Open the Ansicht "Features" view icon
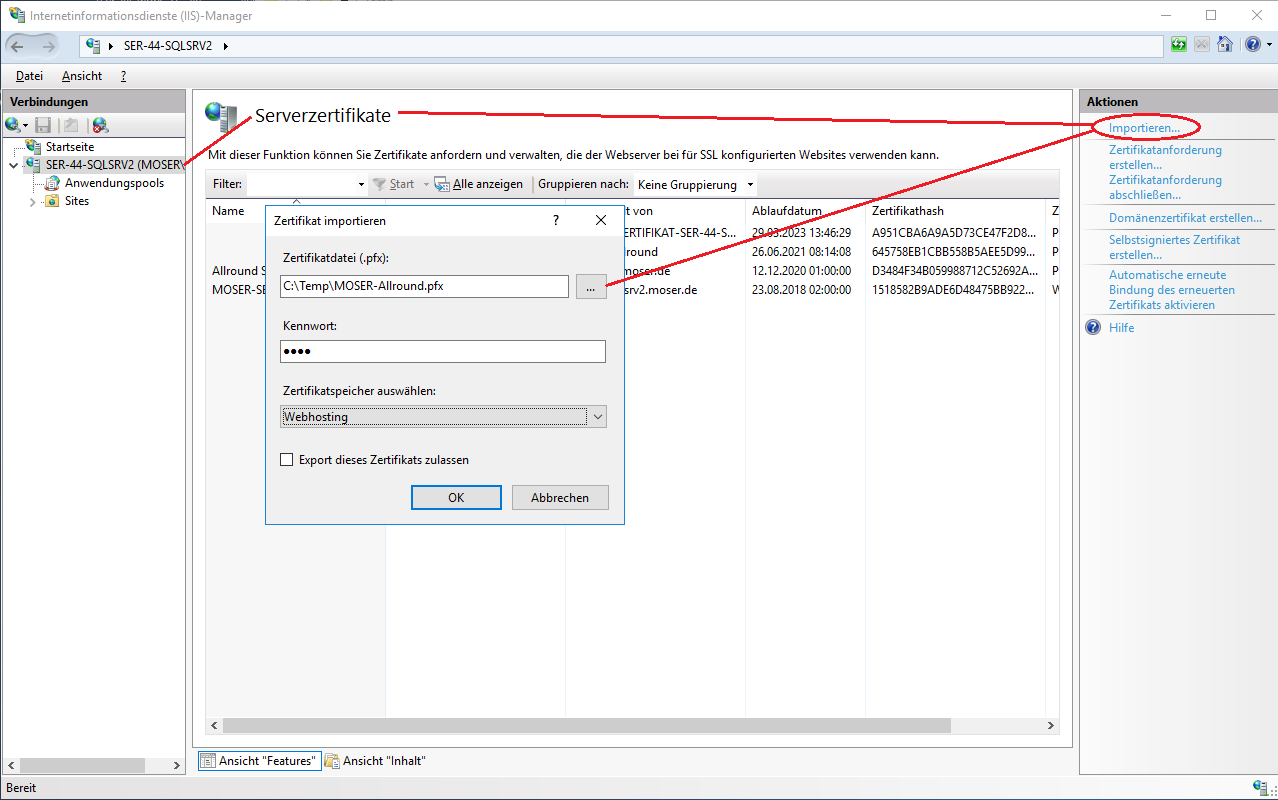 (x=208, y=761)
